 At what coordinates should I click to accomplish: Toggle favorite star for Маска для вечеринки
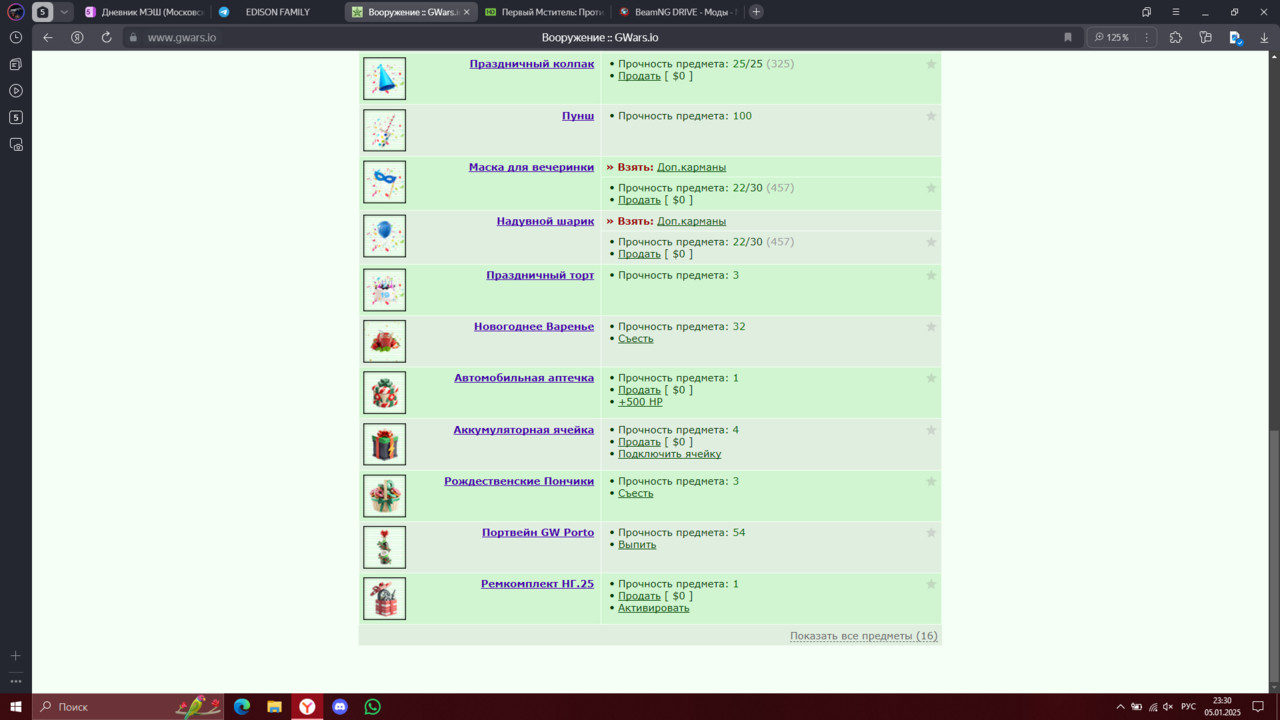pyautogui.click(x=931, y=188)
